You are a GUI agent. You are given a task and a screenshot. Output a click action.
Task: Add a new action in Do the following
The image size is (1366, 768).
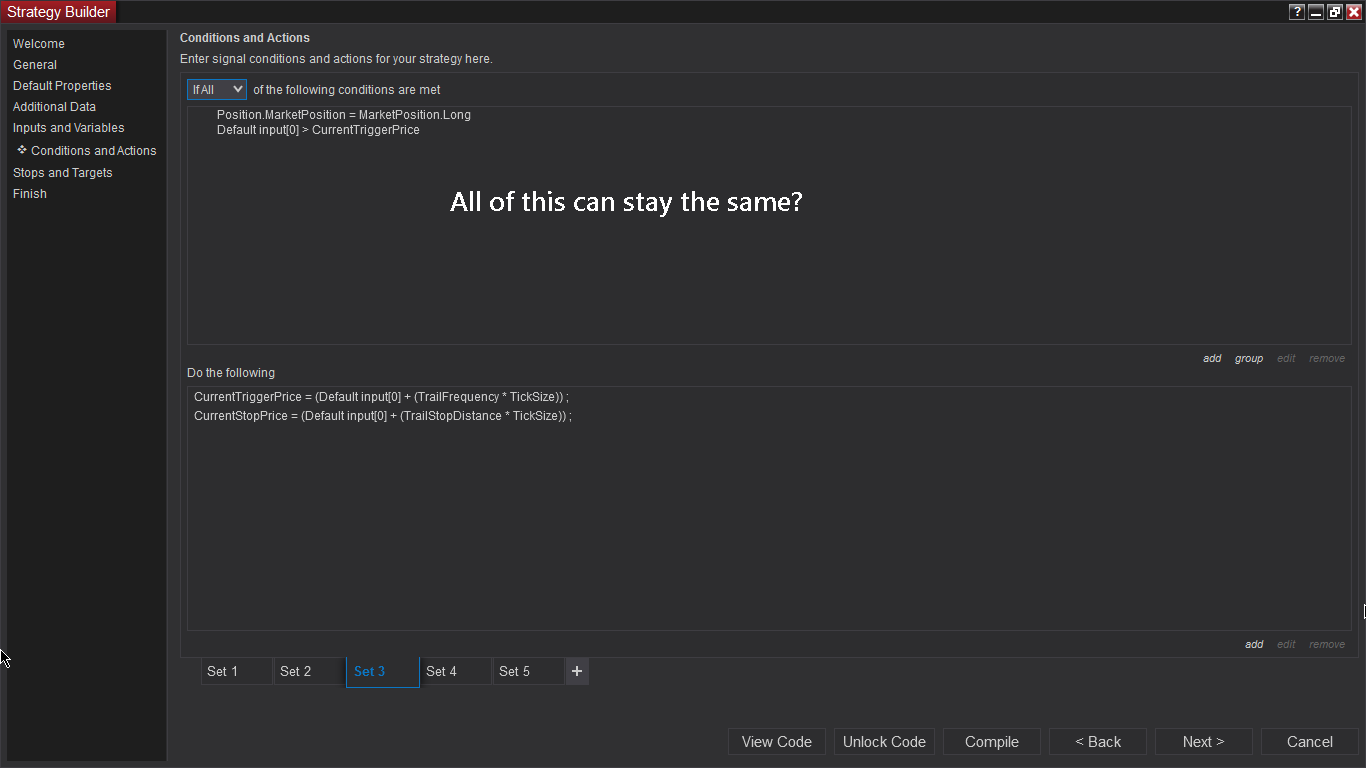click(1254, 645)
